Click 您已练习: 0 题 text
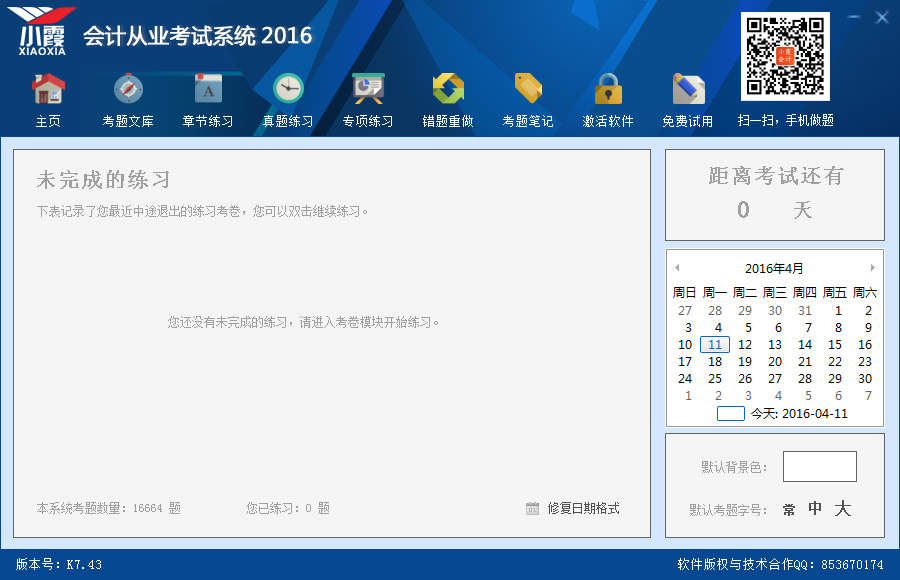Screen dimensions: 900x580 288,508
